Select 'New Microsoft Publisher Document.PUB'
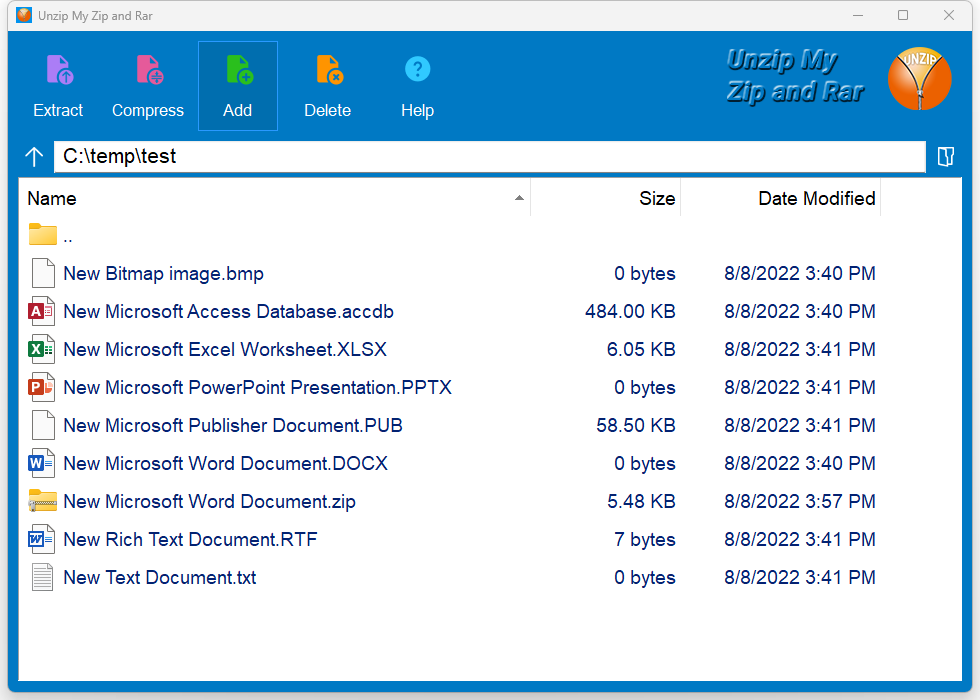The height and width of the screenshot is (700, 980). pyautogui.click(x=233, y=426)
